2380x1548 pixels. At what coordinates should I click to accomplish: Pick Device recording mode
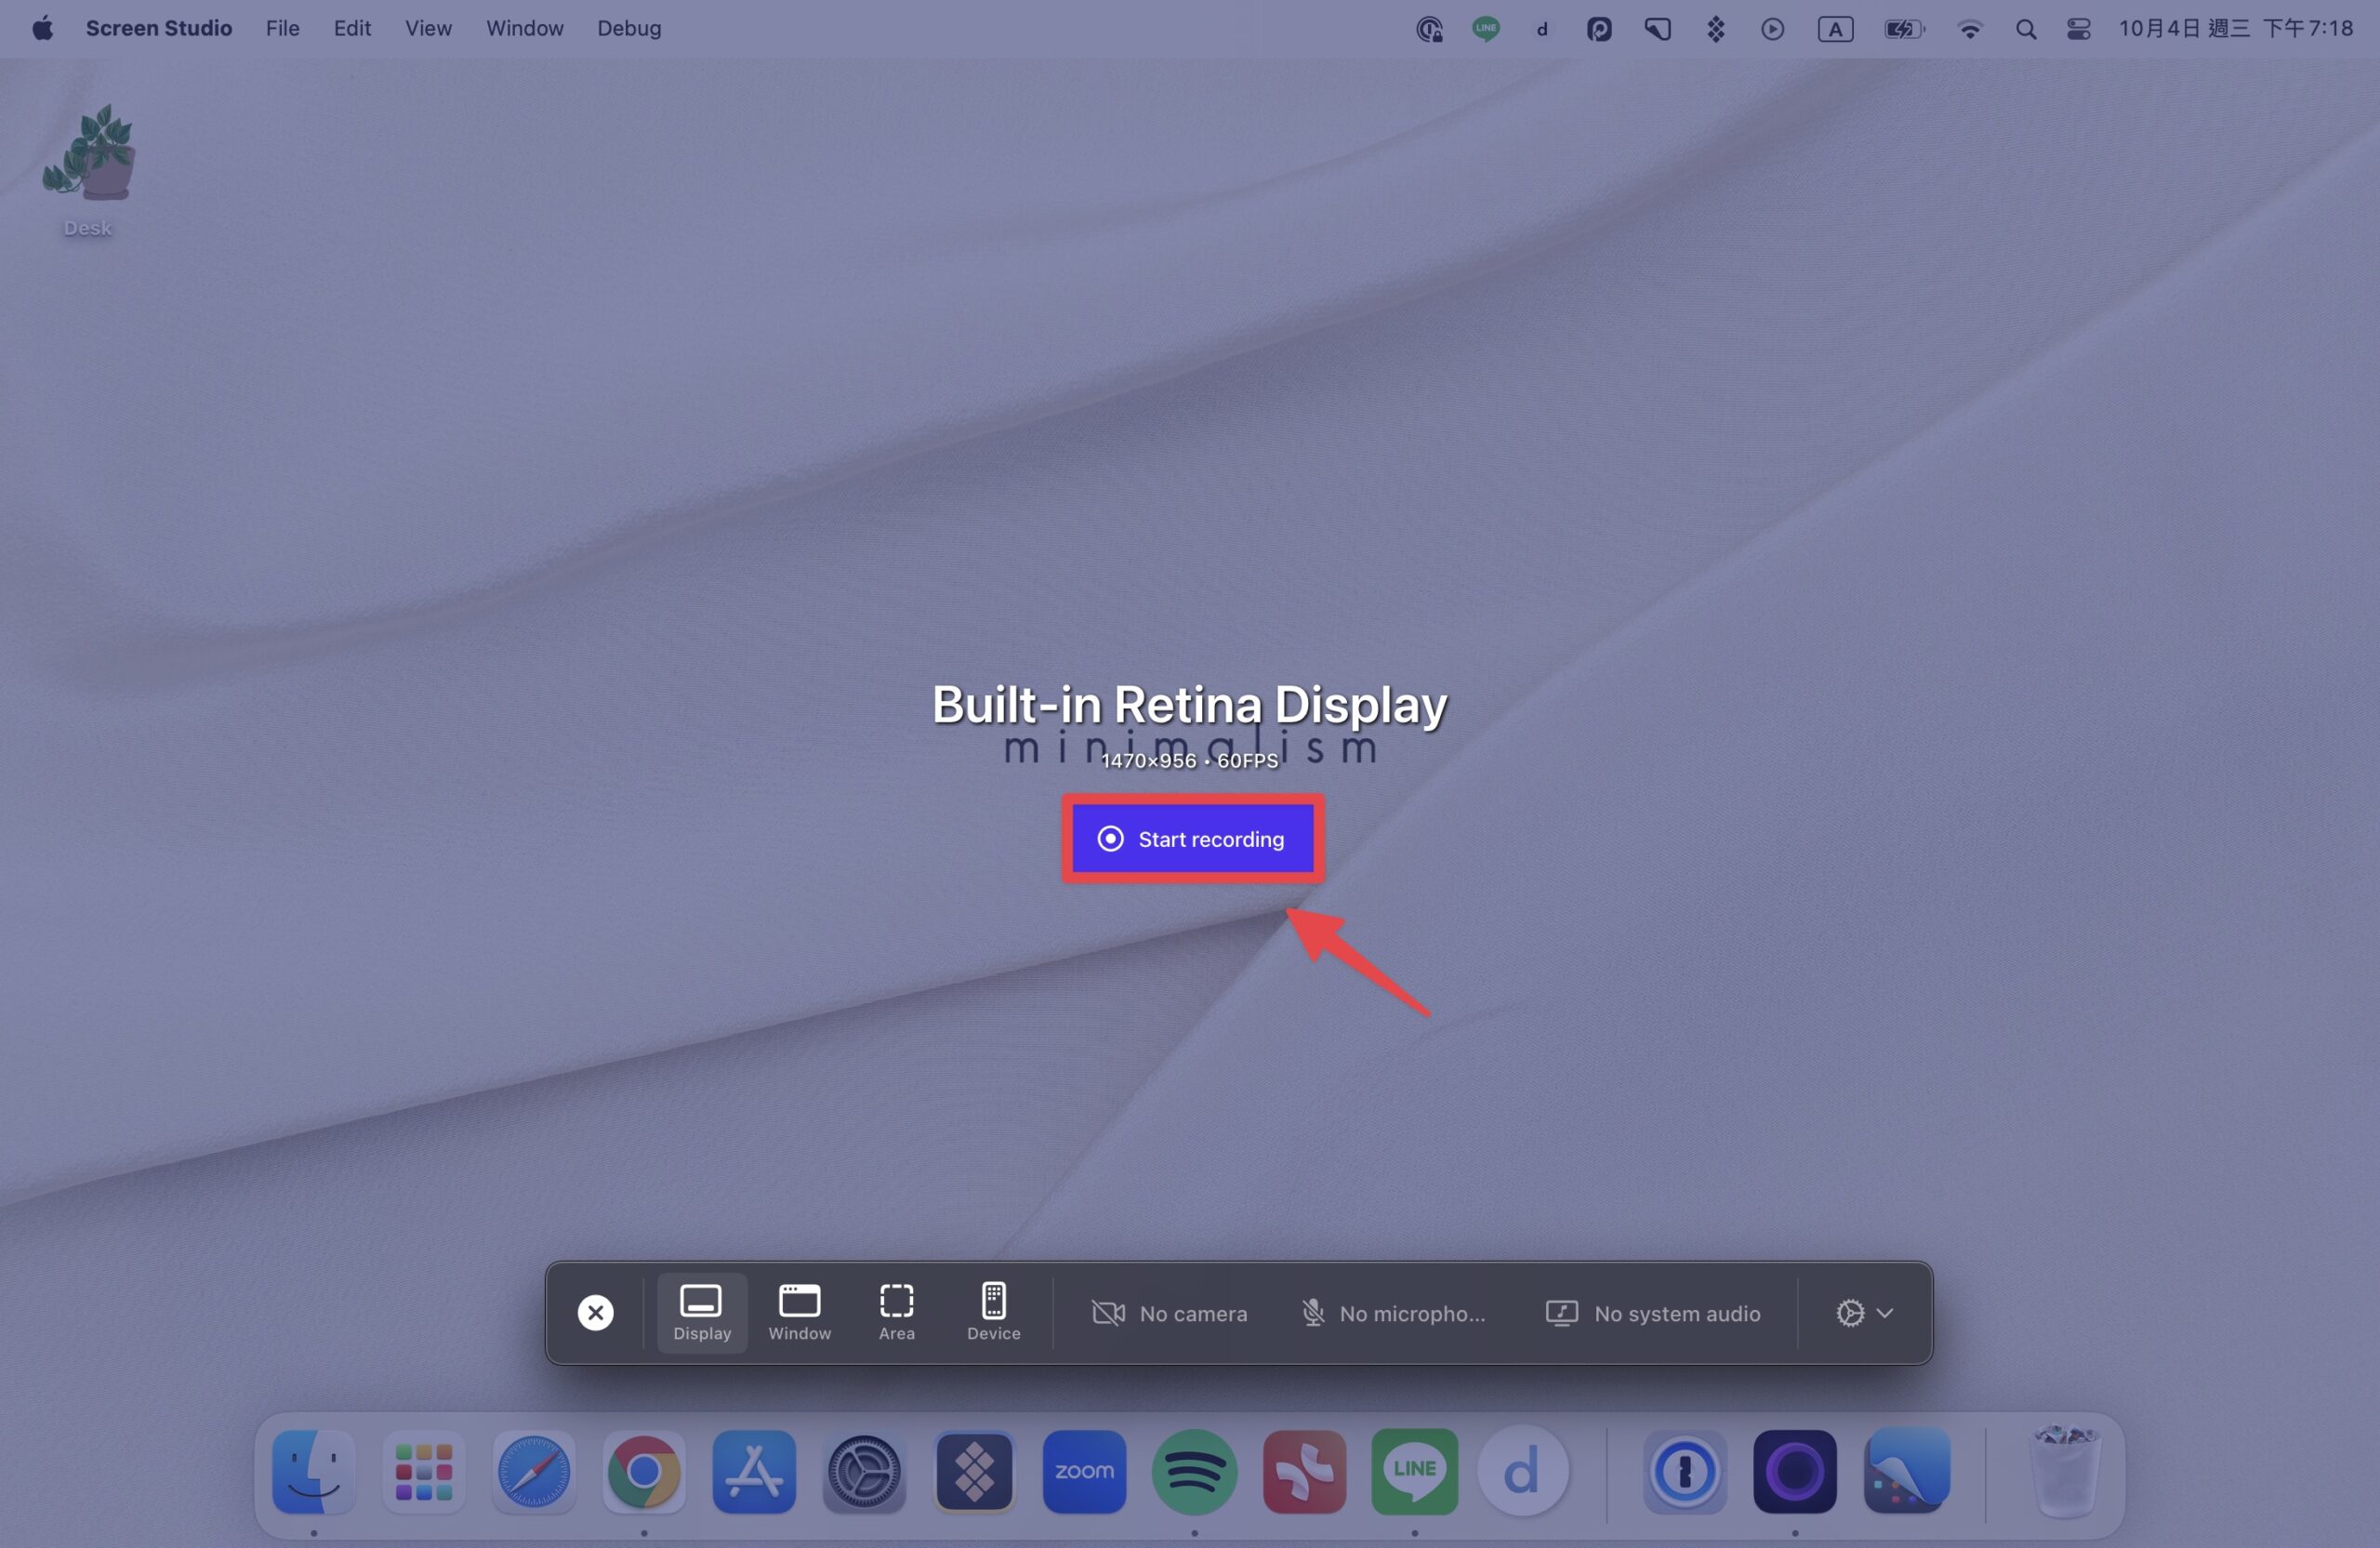click(x=993, y=1312)
